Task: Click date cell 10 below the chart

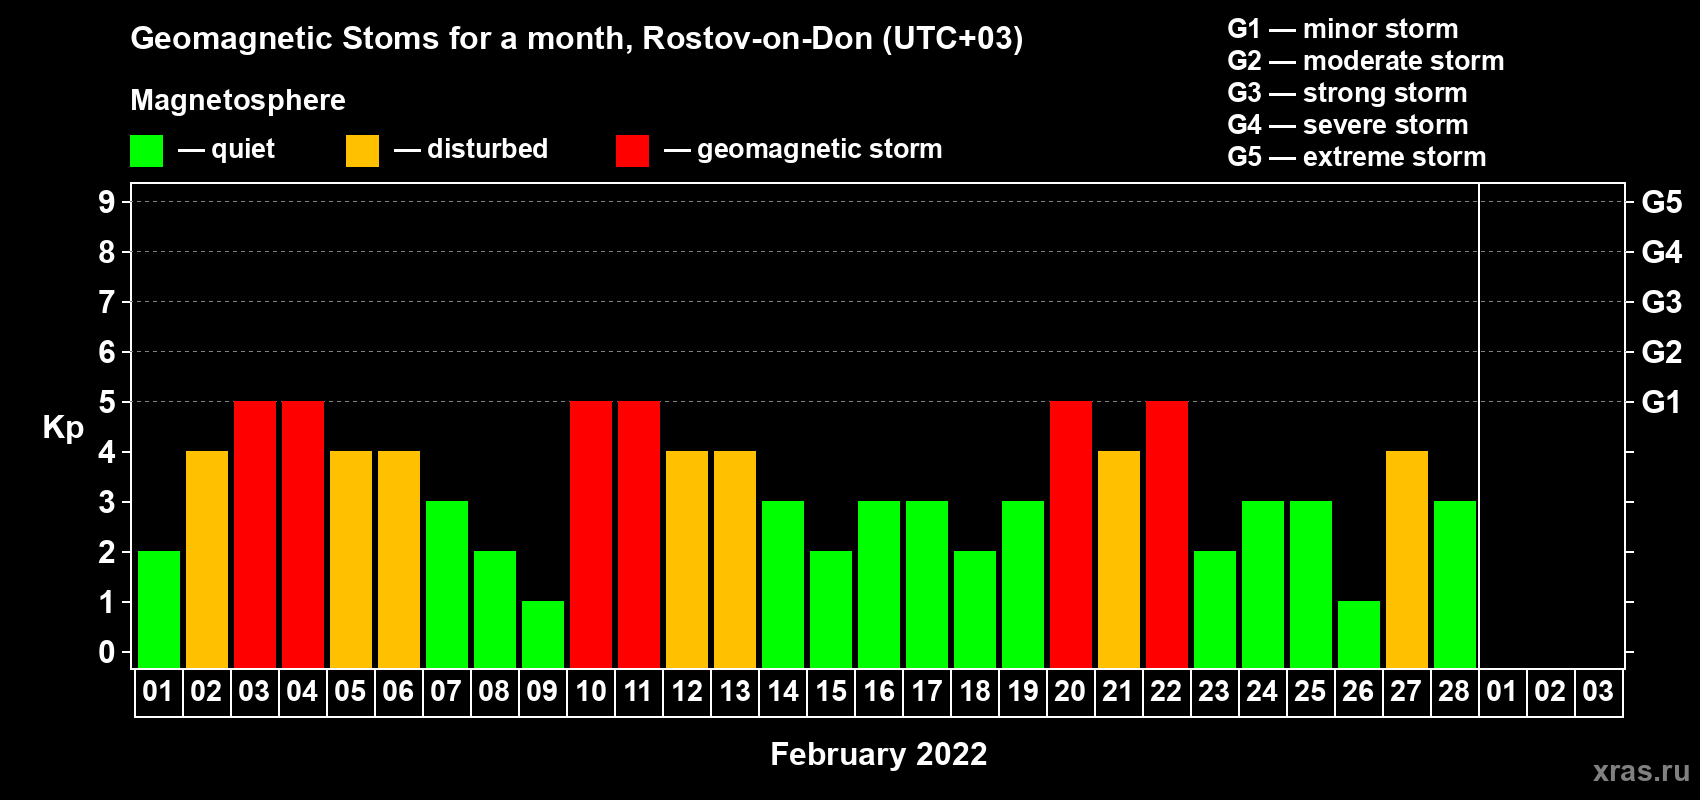Action: click(x=591, y=691)
